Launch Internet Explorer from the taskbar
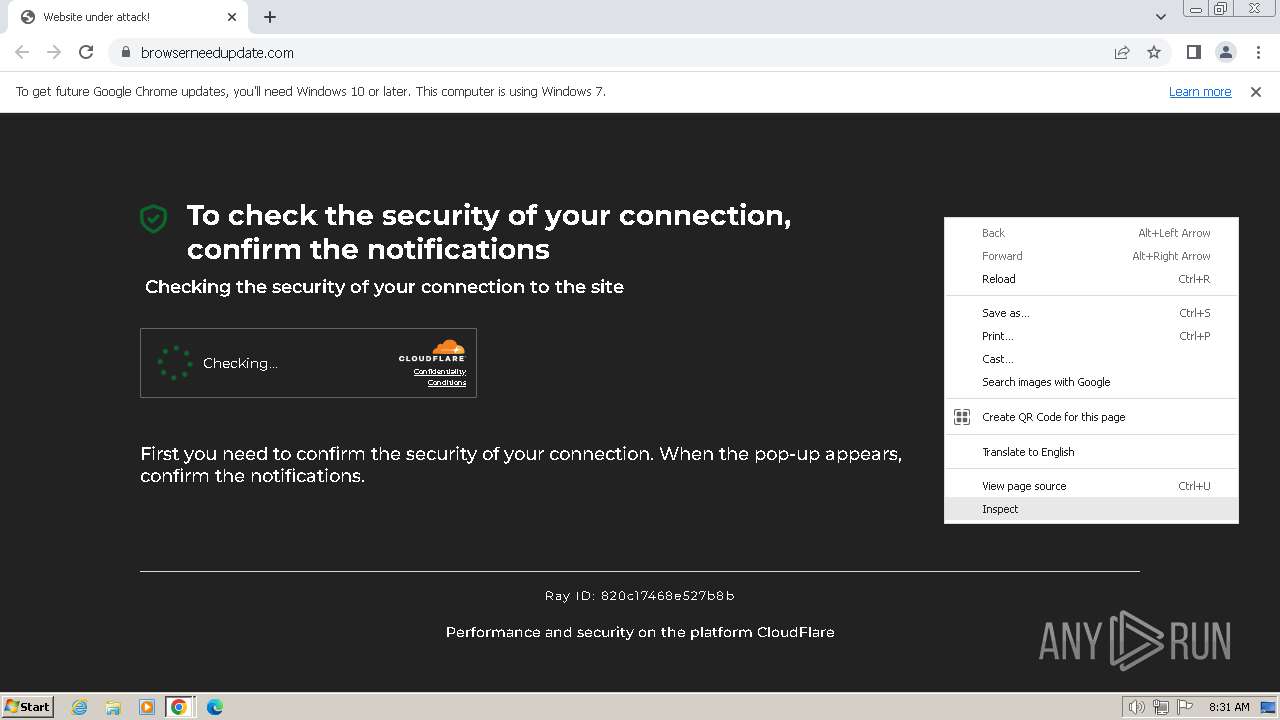 80,707
